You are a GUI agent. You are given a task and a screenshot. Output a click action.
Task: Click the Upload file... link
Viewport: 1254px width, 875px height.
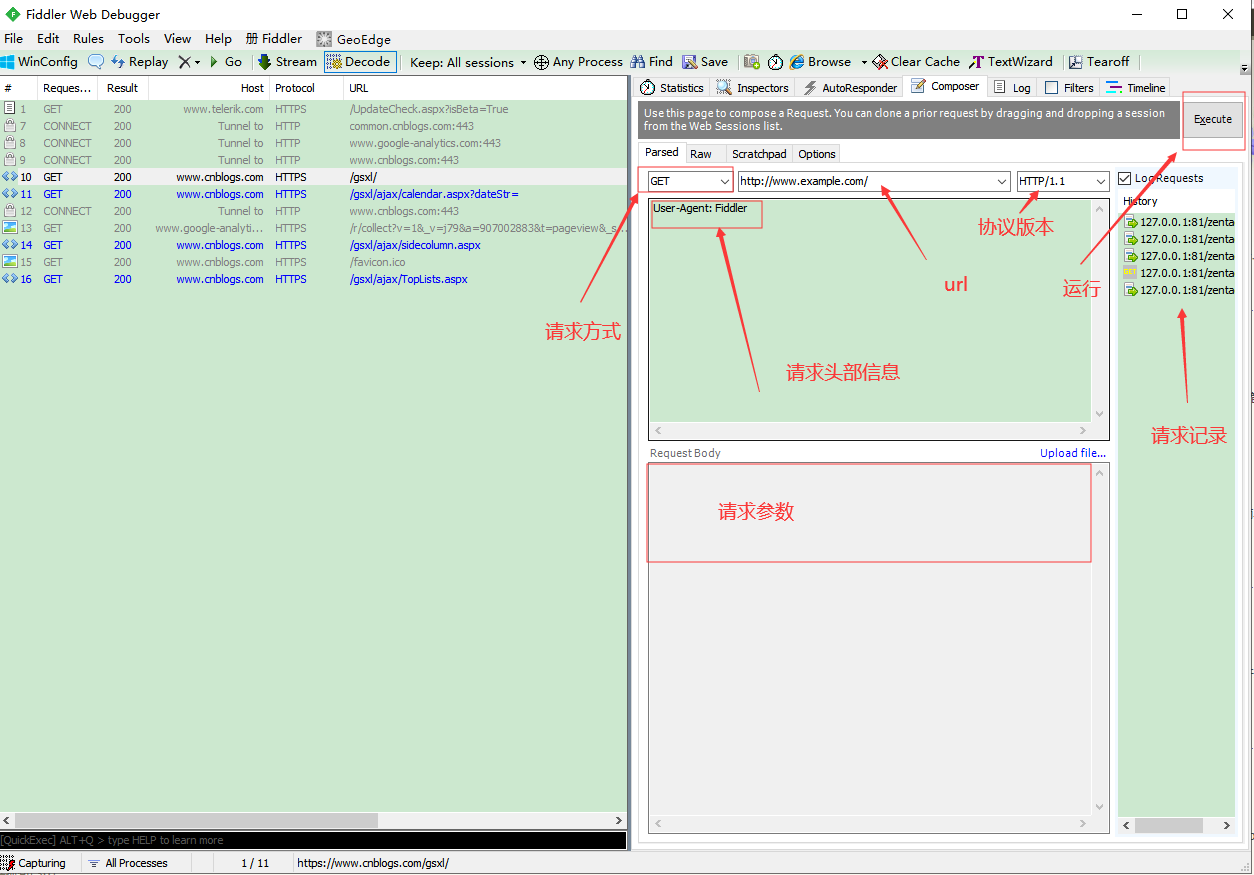(1073, 453)
